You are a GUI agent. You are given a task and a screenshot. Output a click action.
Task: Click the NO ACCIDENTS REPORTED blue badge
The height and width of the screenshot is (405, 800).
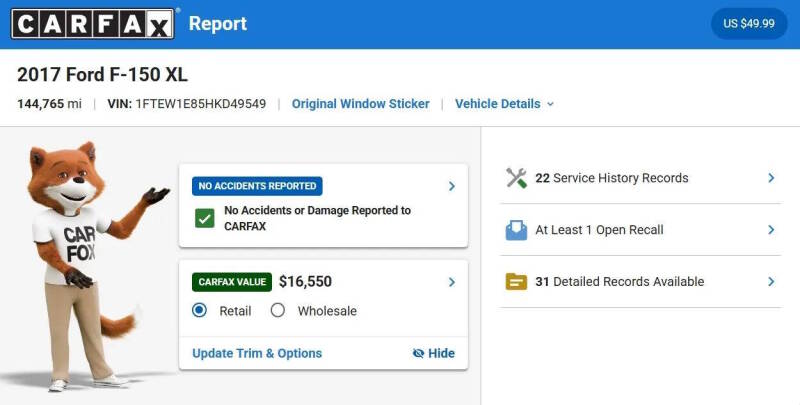point(257,186)
